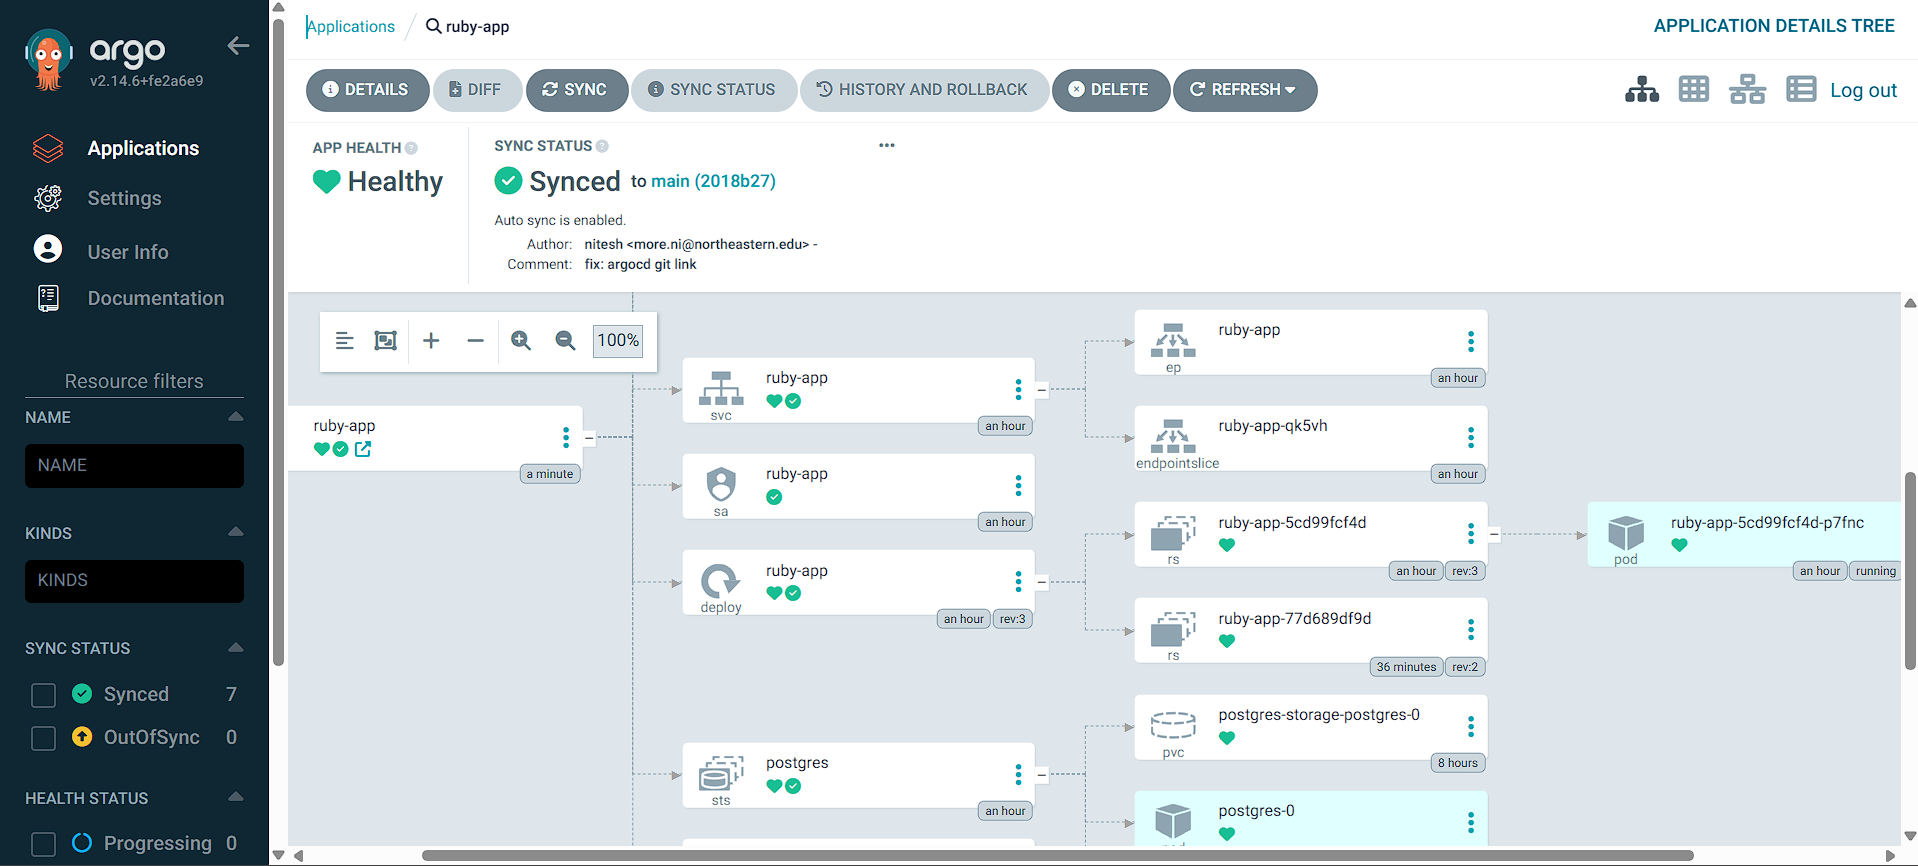Open the User Info sidebar item

click(x=127, y=252)
